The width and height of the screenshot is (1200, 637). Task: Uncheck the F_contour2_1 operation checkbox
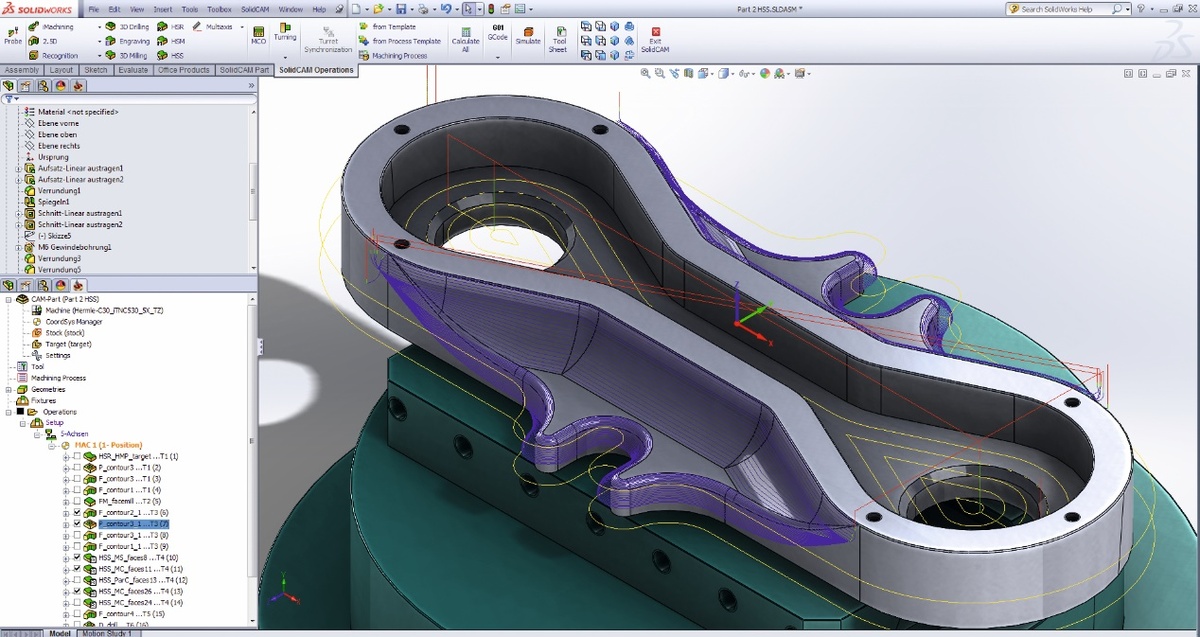(x=77, y=512)
